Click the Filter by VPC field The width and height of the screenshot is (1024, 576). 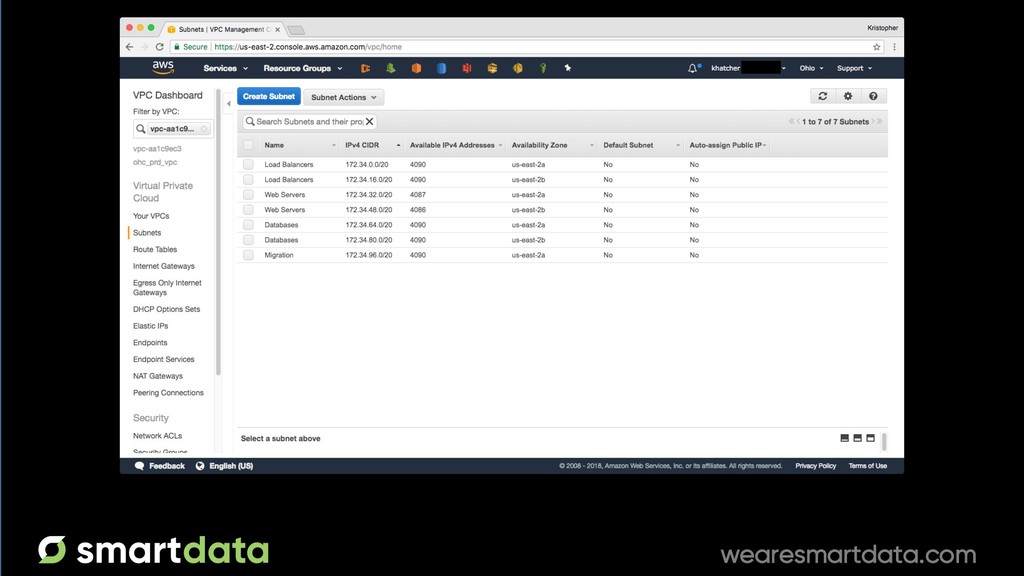(172, 129)
